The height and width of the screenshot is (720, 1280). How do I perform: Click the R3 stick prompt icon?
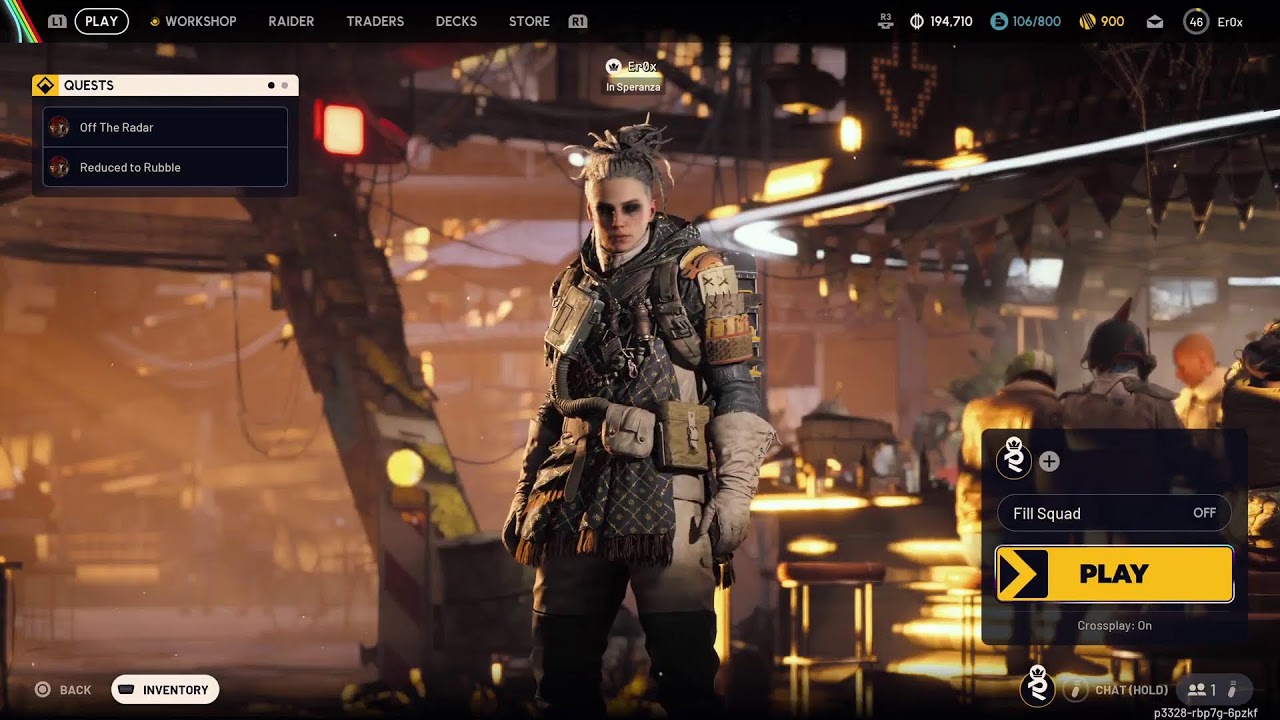coord(885,20)
